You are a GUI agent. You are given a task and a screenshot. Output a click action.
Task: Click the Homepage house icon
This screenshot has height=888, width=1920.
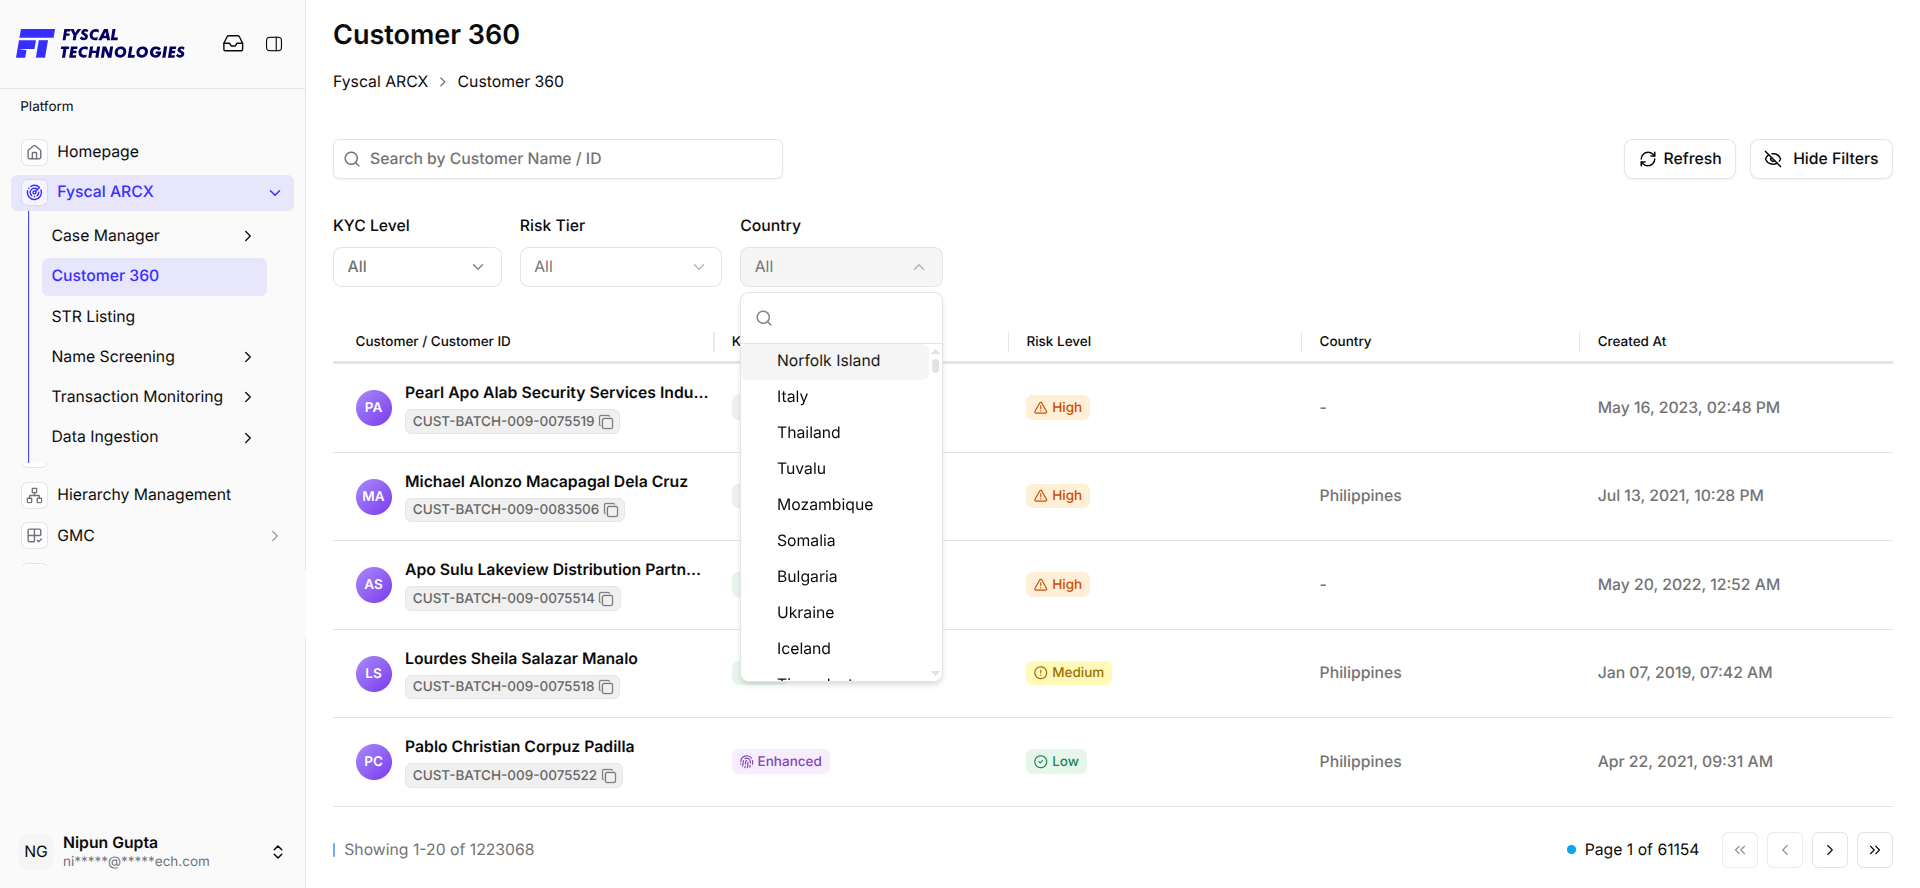[x=35, y=152]
